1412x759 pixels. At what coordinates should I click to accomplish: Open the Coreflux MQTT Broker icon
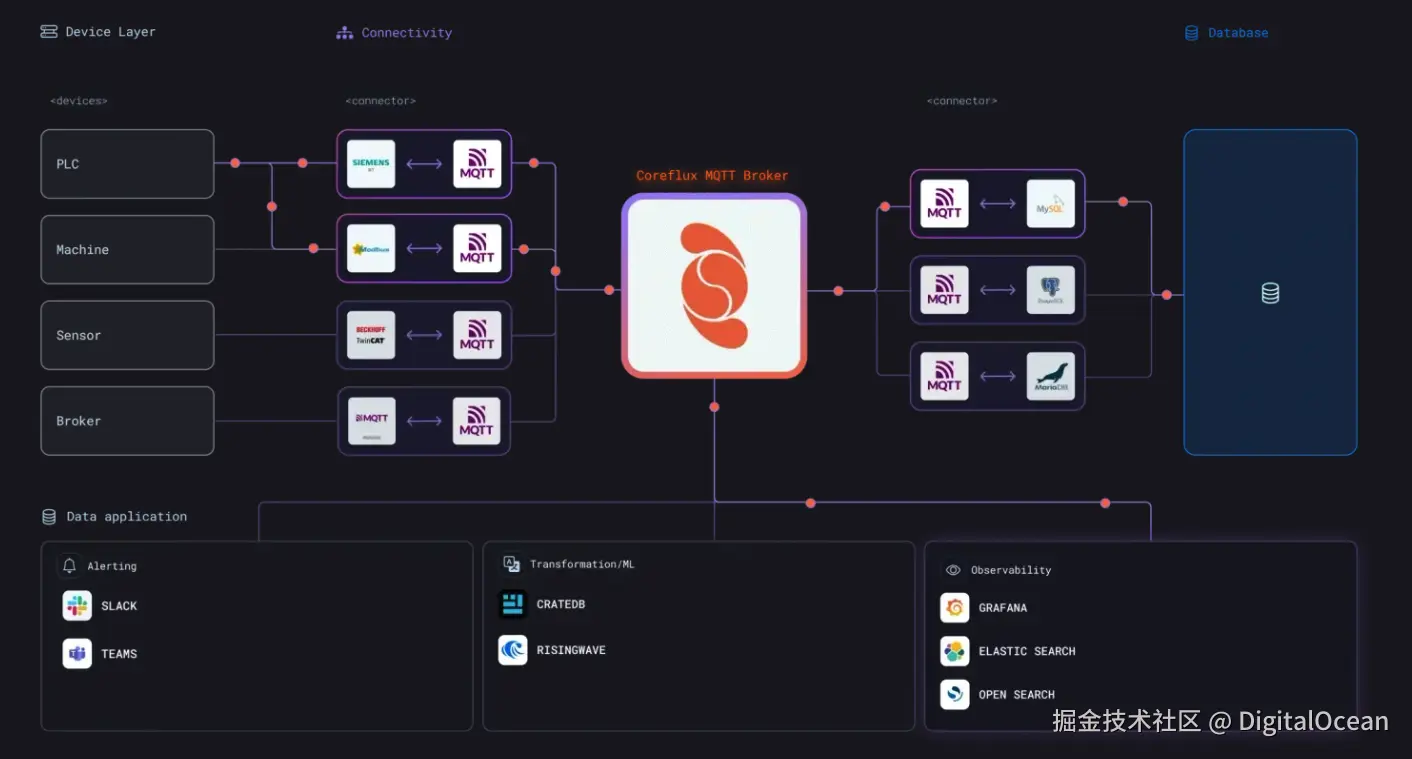point(713,288)
